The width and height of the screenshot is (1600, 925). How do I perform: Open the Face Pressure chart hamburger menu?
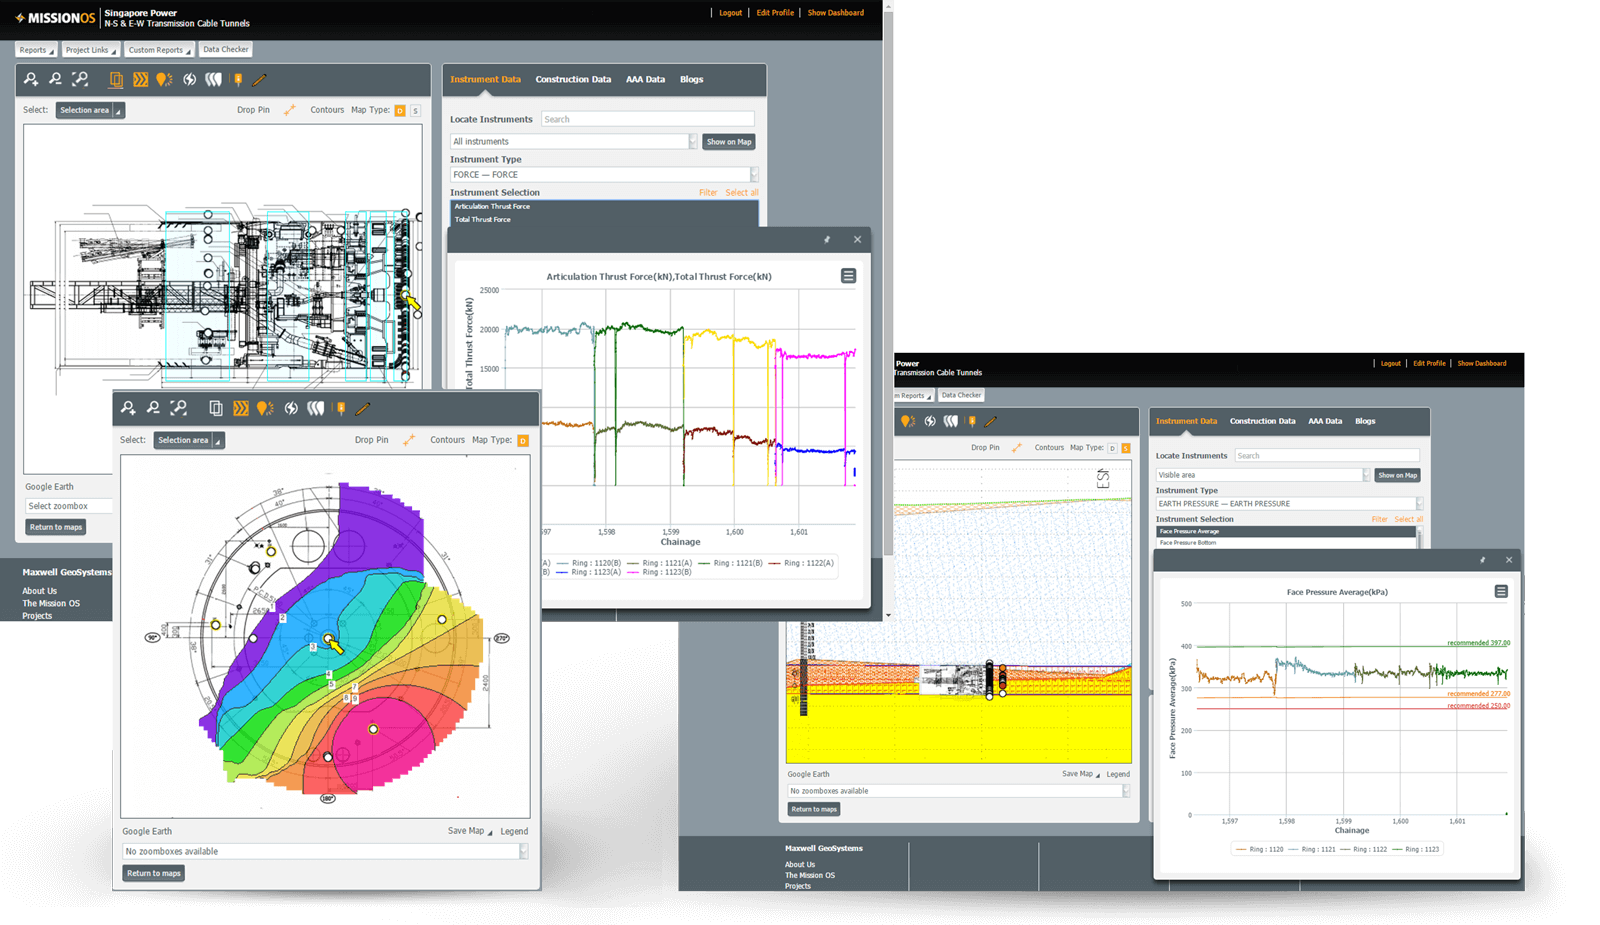click(1501, 592)
